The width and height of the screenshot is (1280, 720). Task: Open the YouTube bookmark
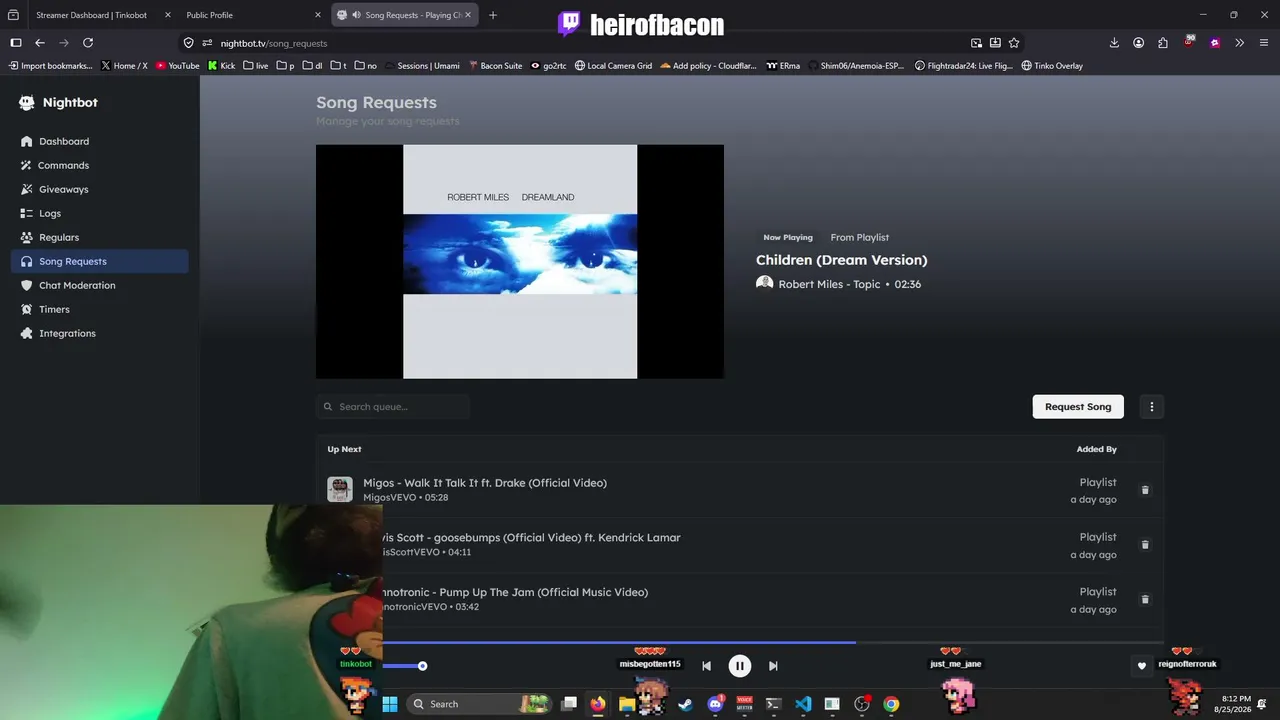[x=178, y=66]
